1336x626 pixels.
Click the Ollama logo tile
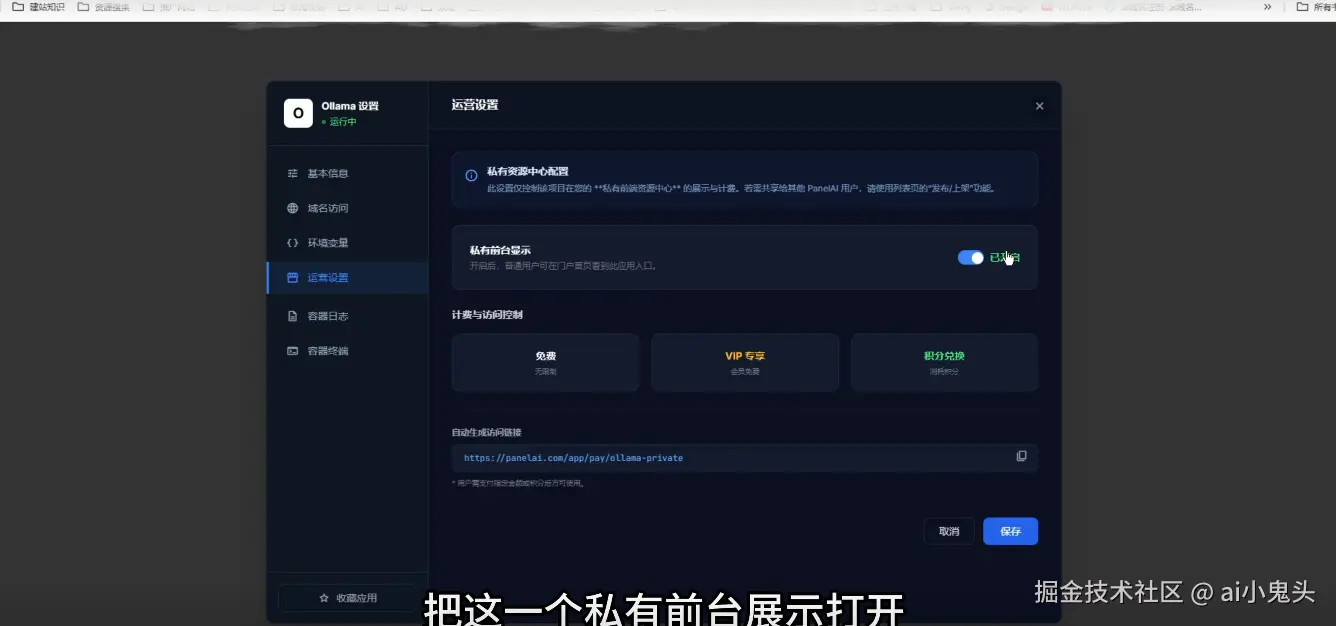click(298, 113)
